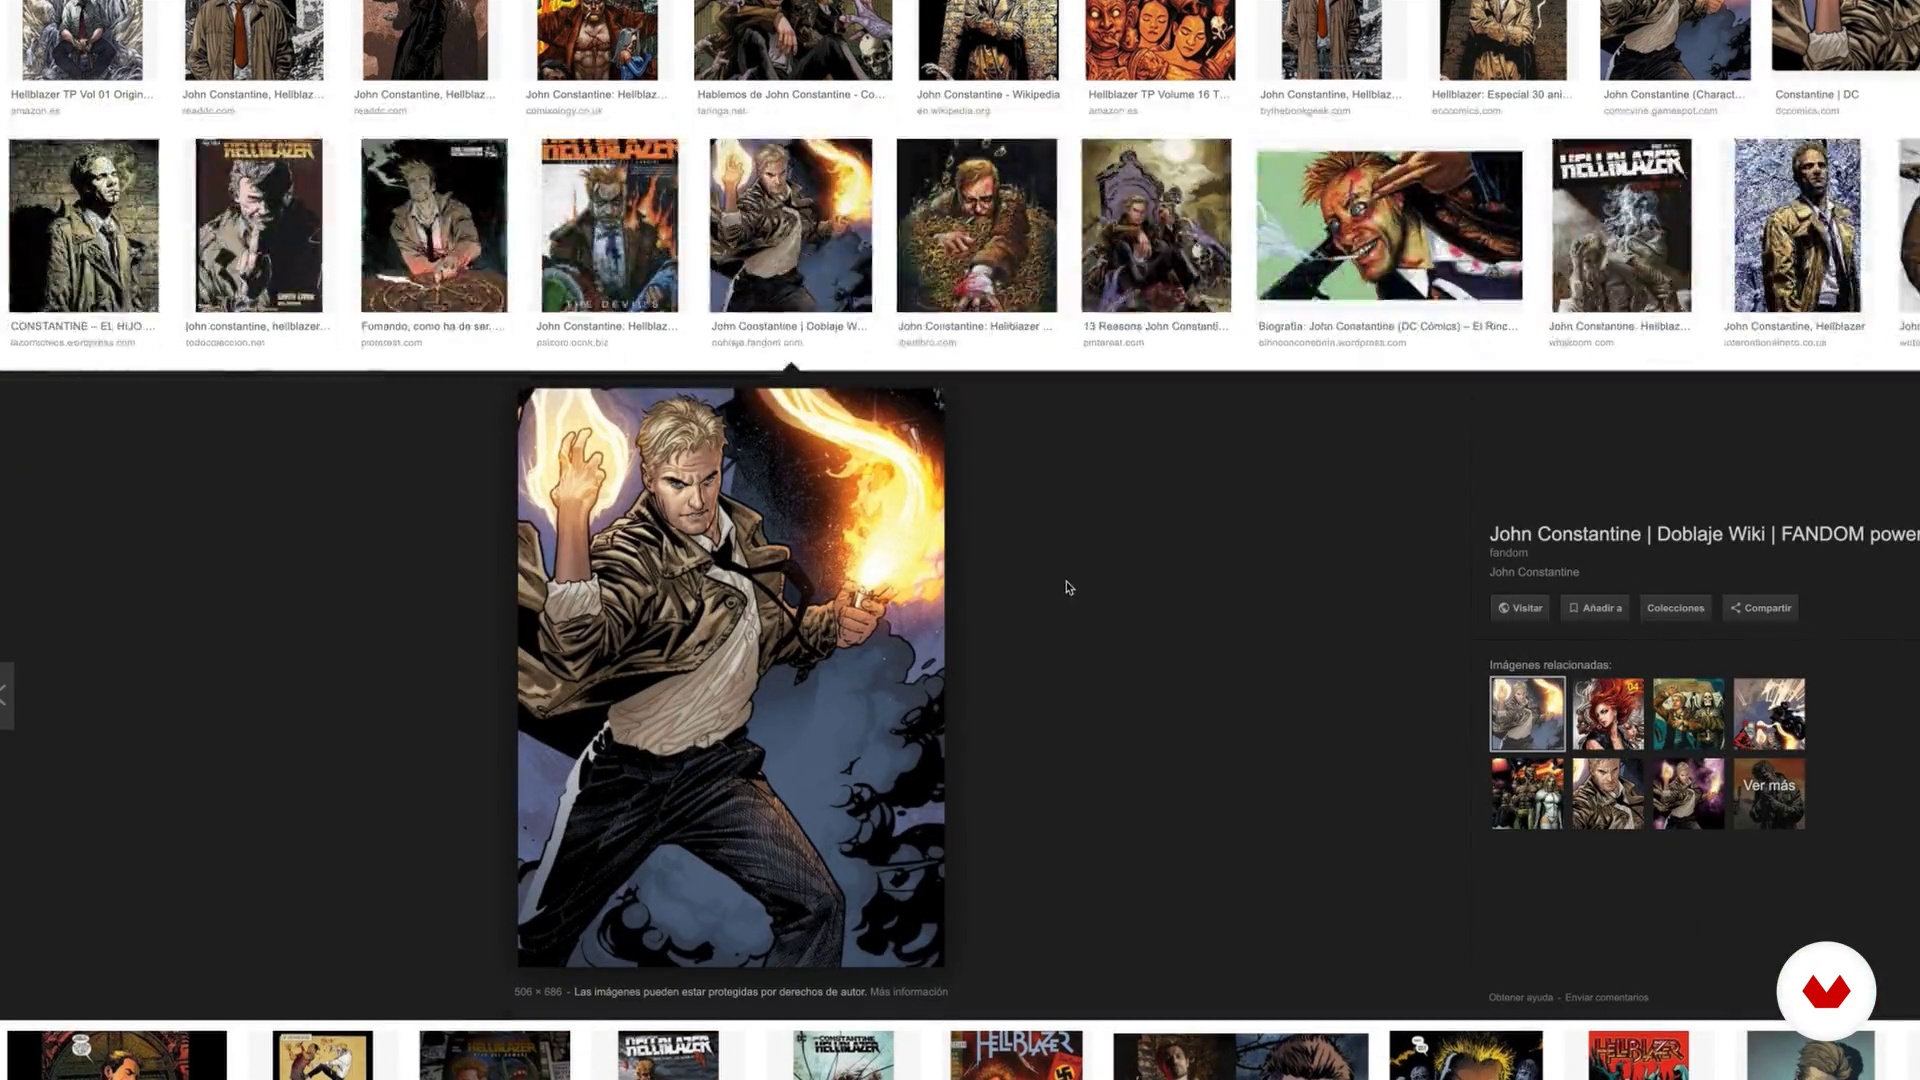Click source text 'en.wikipedia.org'

[953, 111]
